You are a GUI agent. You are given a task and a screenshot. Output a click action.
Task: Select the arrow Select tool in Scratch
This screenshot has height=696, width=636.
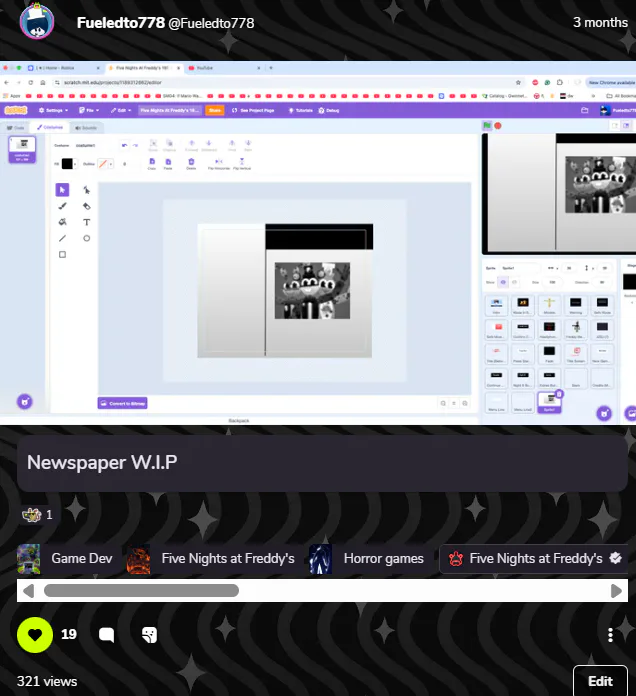62,190
